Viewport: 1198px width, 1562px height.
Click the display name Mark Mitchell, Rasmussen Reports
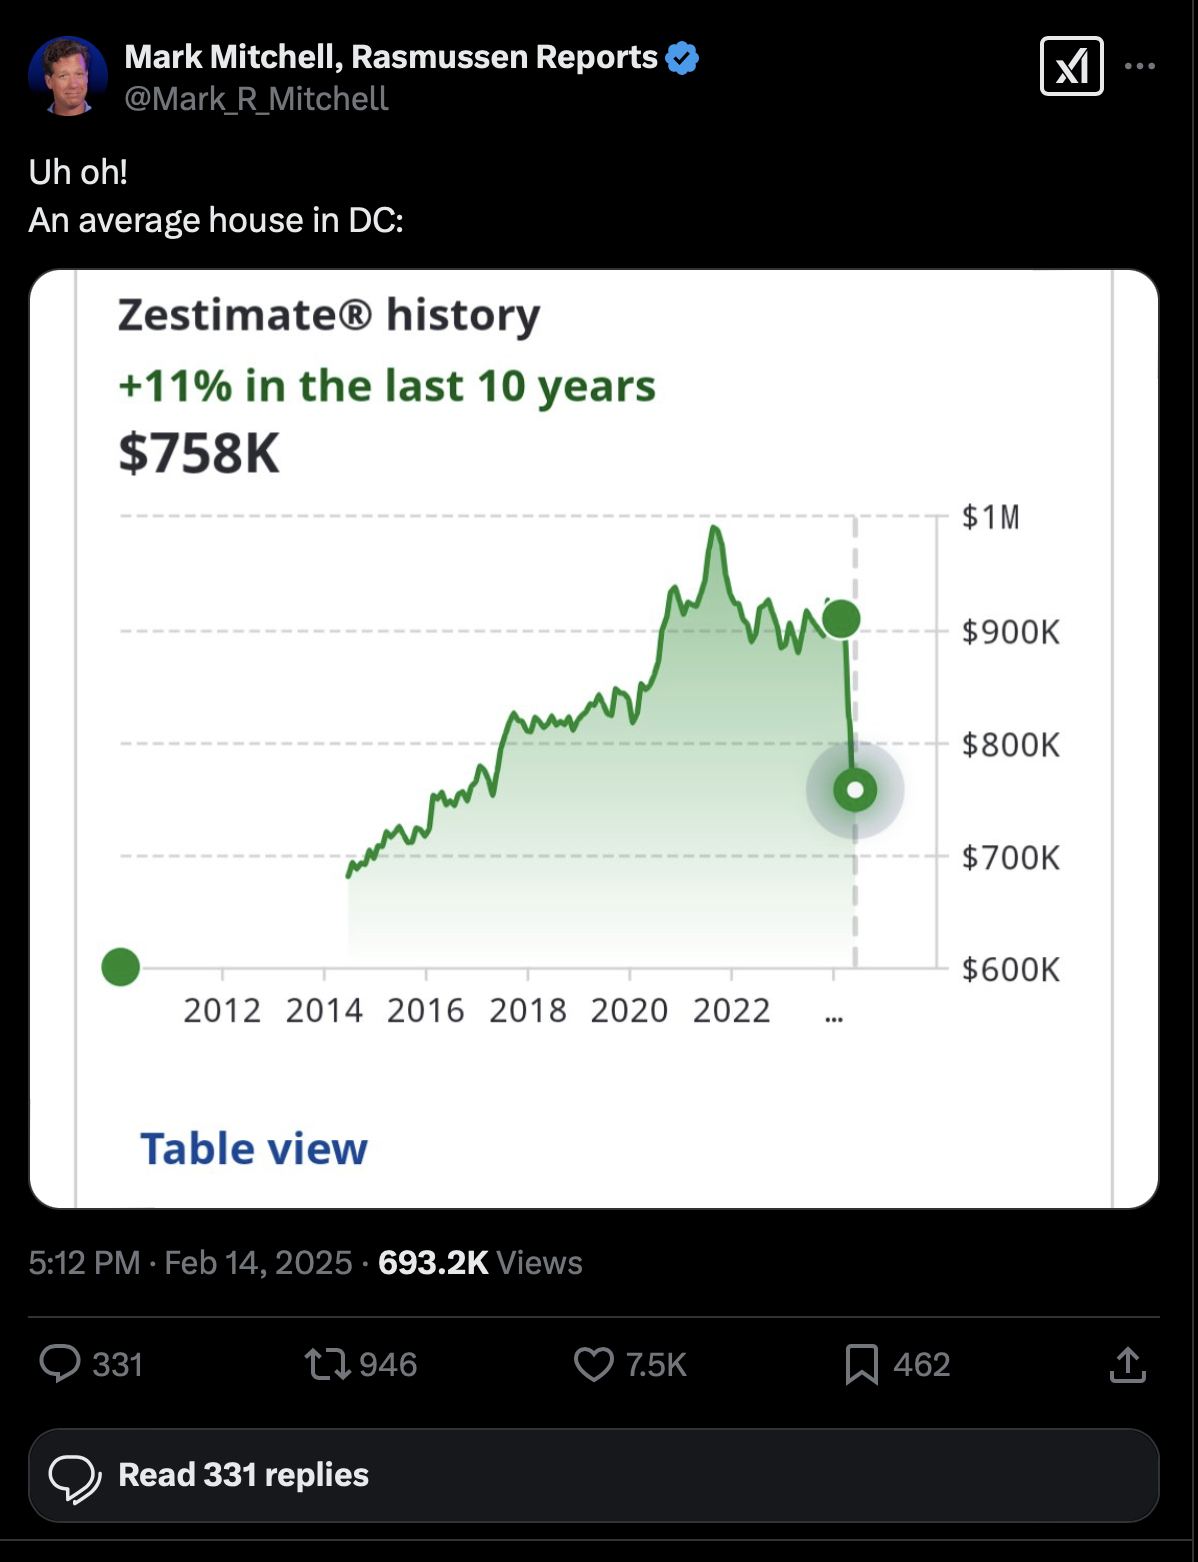(x=391, y=58)
